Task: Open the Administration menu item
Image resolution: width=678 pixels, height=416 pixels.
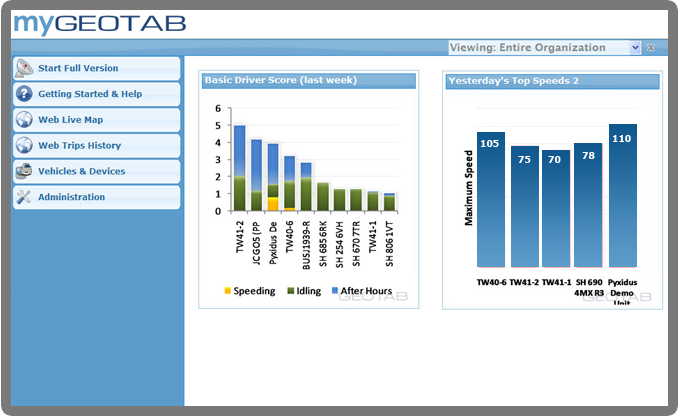Action: point(71,198)
